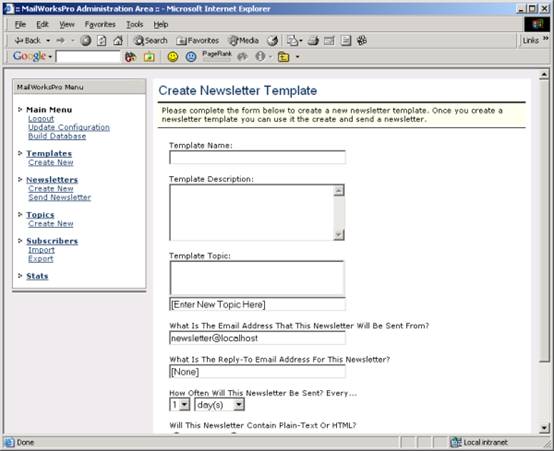The width and height of the screenshot is (554, 451).
Task: Click the Home icon in toolbar
Action: tap(118, 41)
